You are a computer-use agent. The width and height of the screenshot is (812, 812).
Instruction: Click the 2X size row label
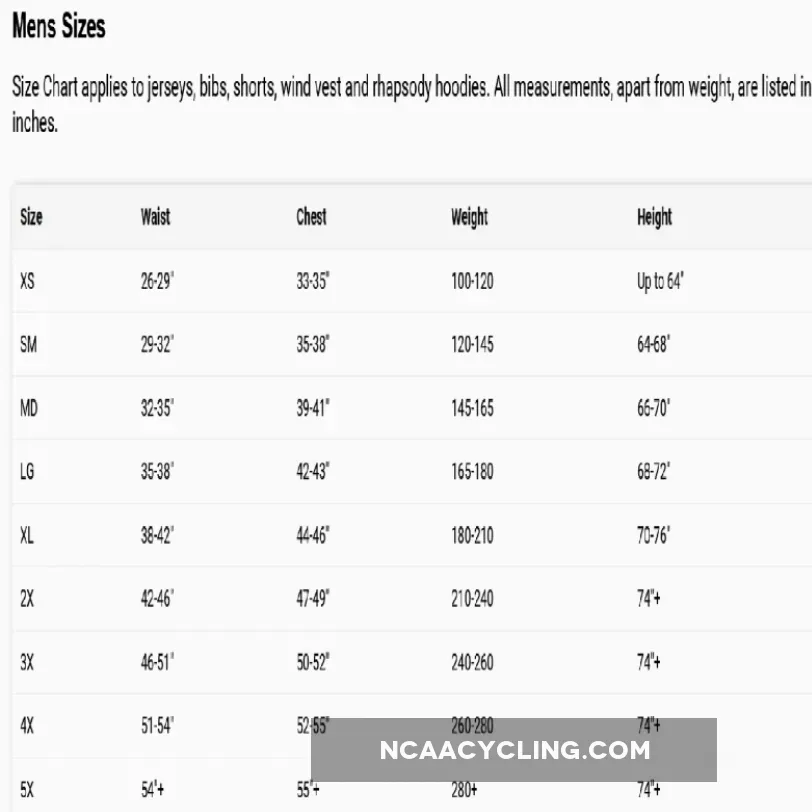click(27, 599)
